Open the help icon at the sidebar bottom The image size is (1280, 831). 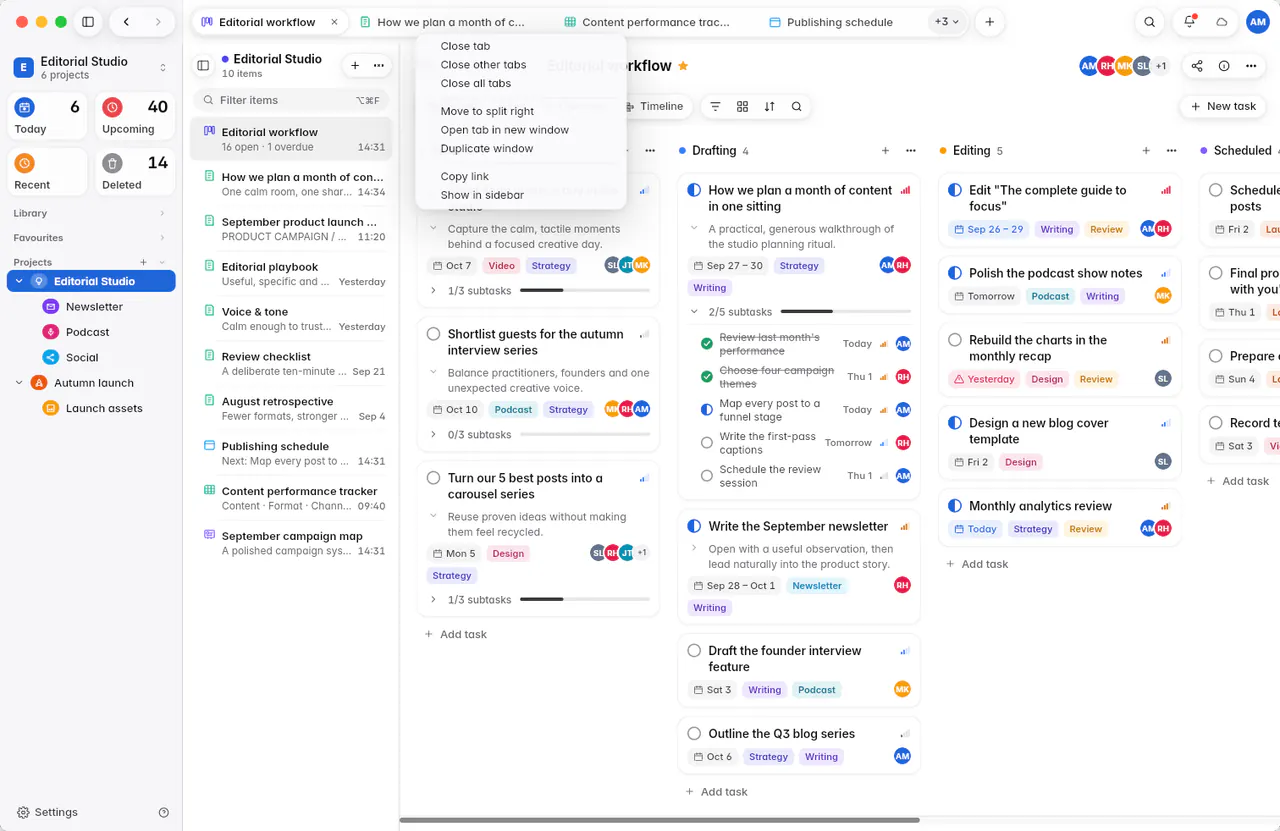pyautogui.click(x=164, y=813)
